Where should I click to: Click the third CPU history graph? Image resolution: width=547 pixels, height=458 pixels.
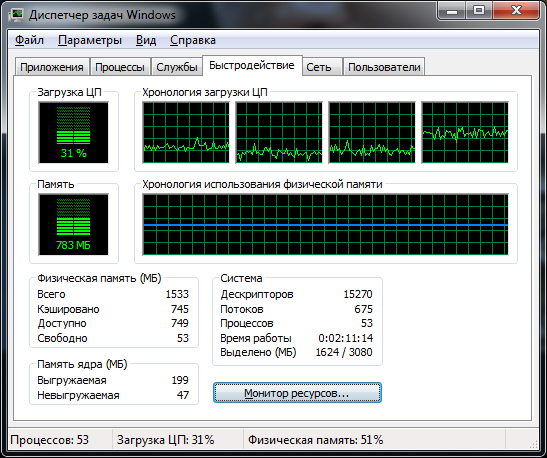pyautogui.click(x=372, y=133)
